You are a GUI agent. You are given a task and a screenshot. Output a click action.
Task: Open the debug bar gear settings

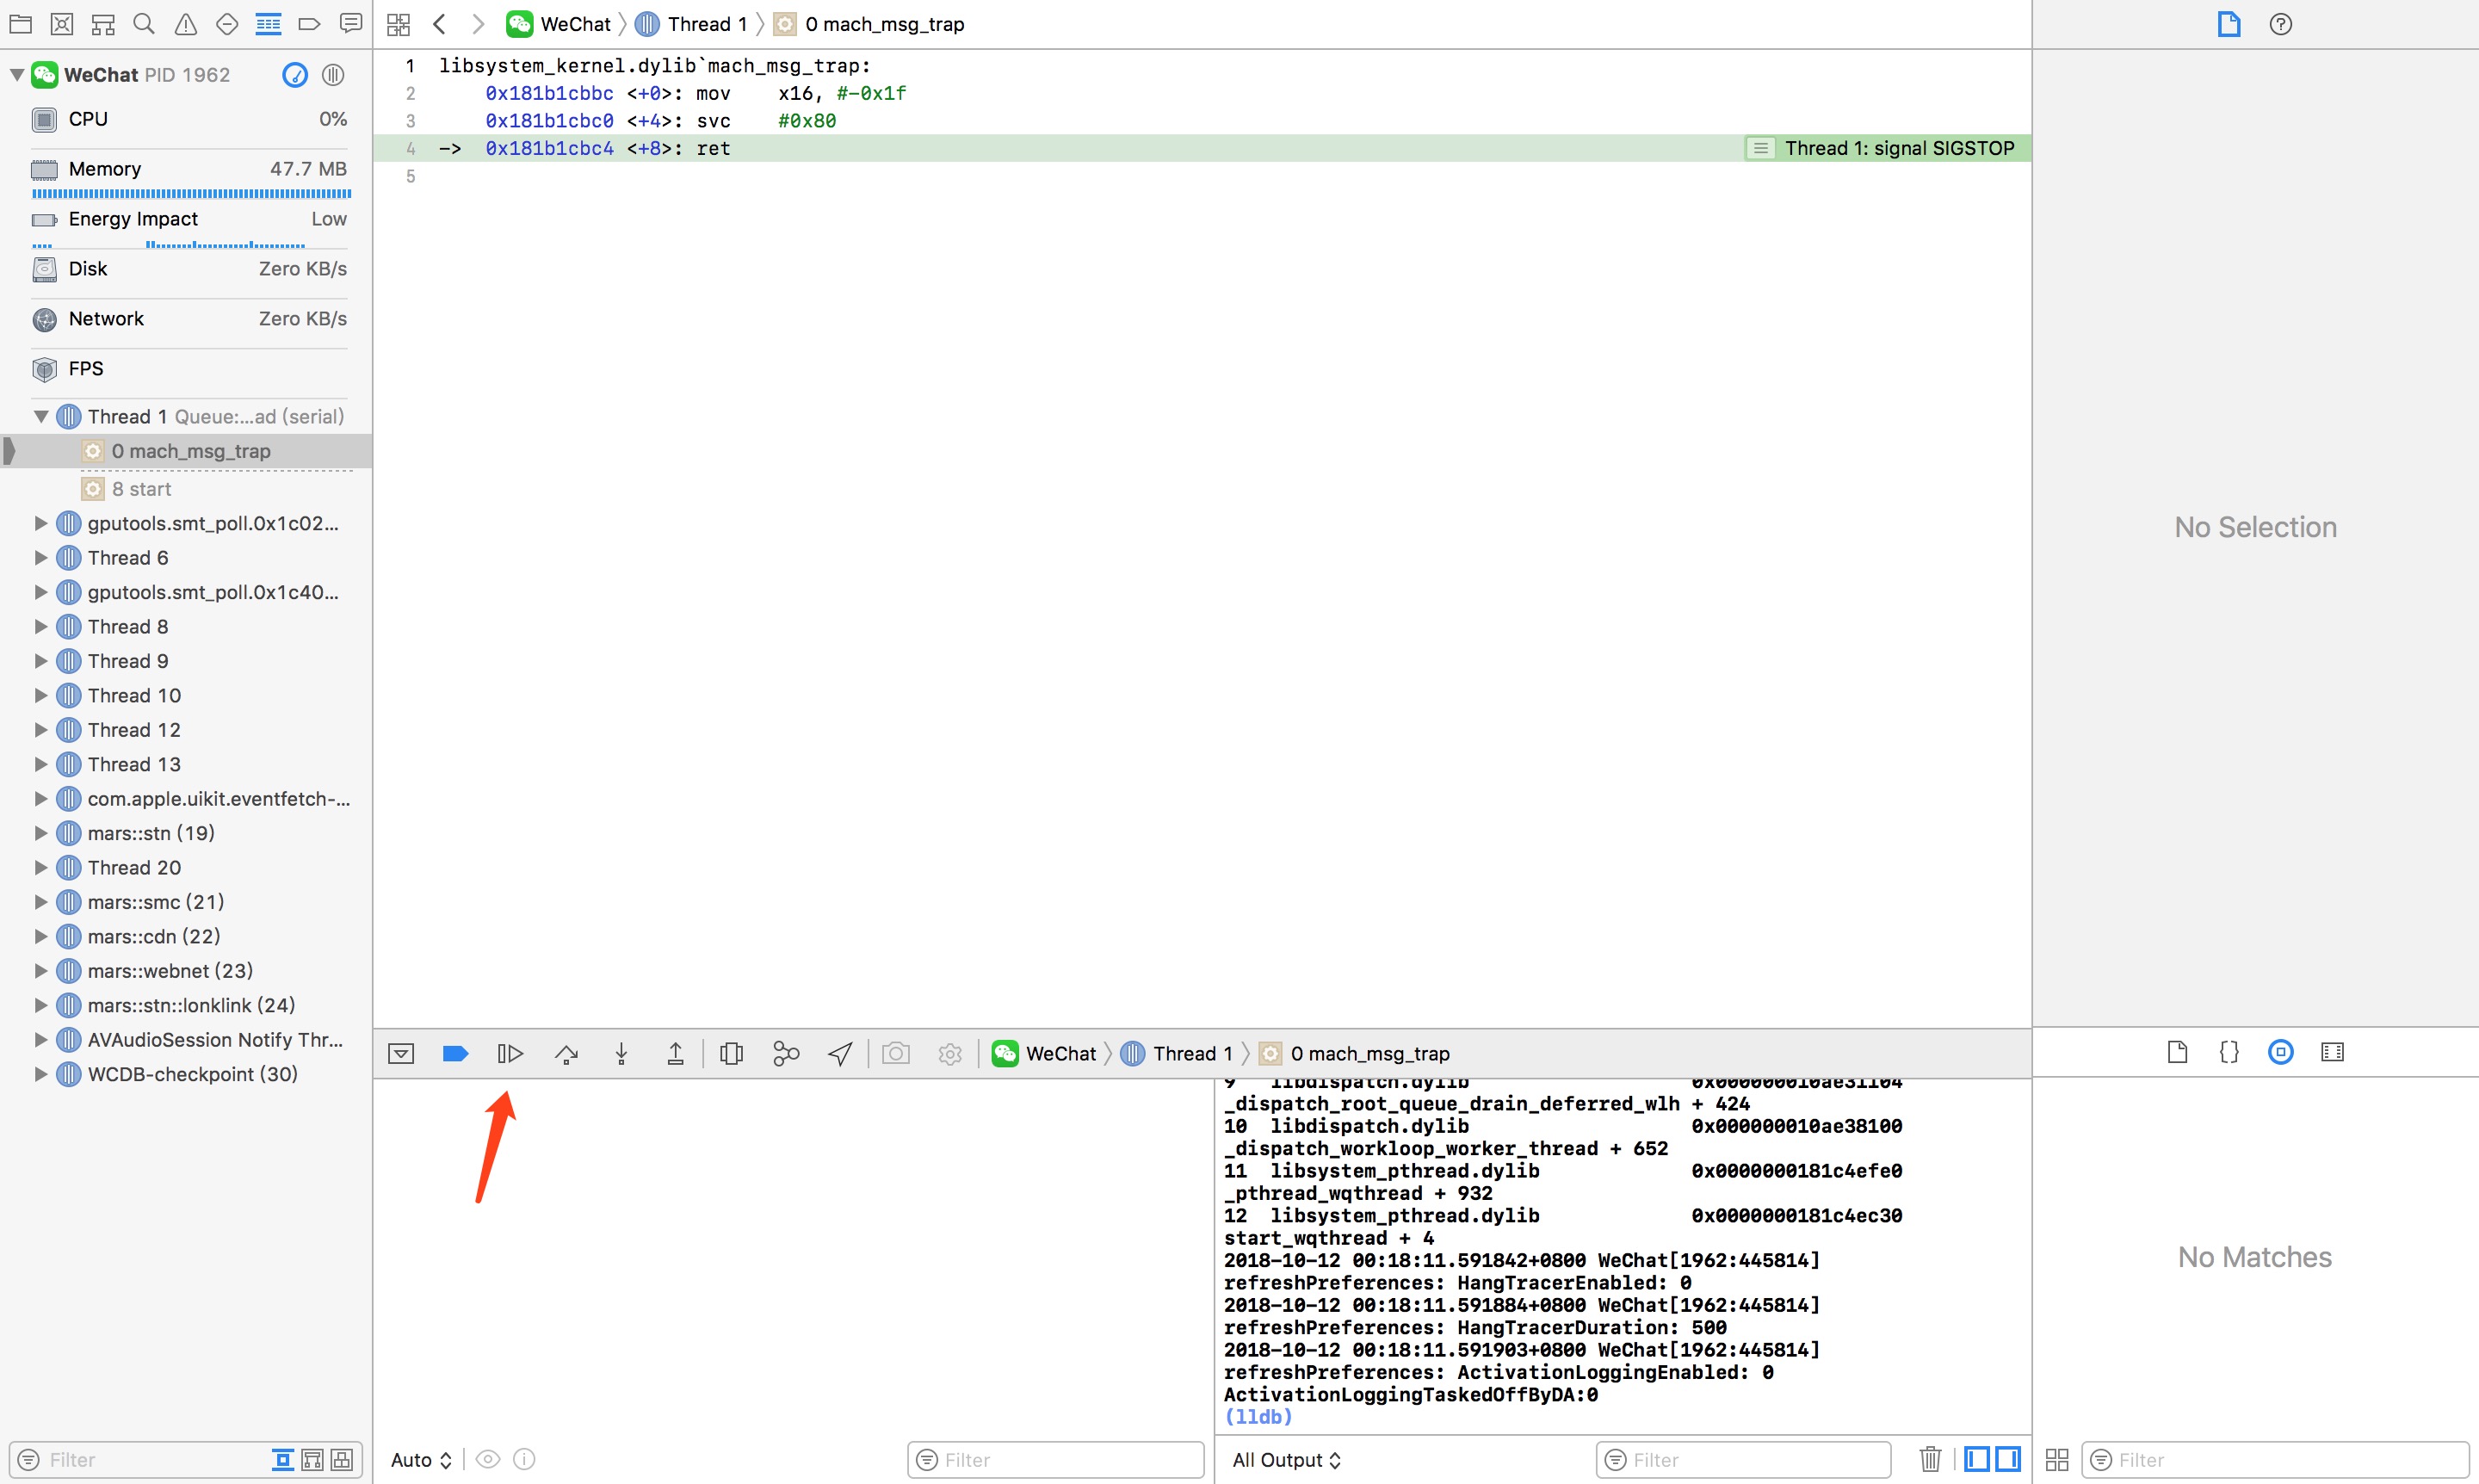tap(950, 1053)
